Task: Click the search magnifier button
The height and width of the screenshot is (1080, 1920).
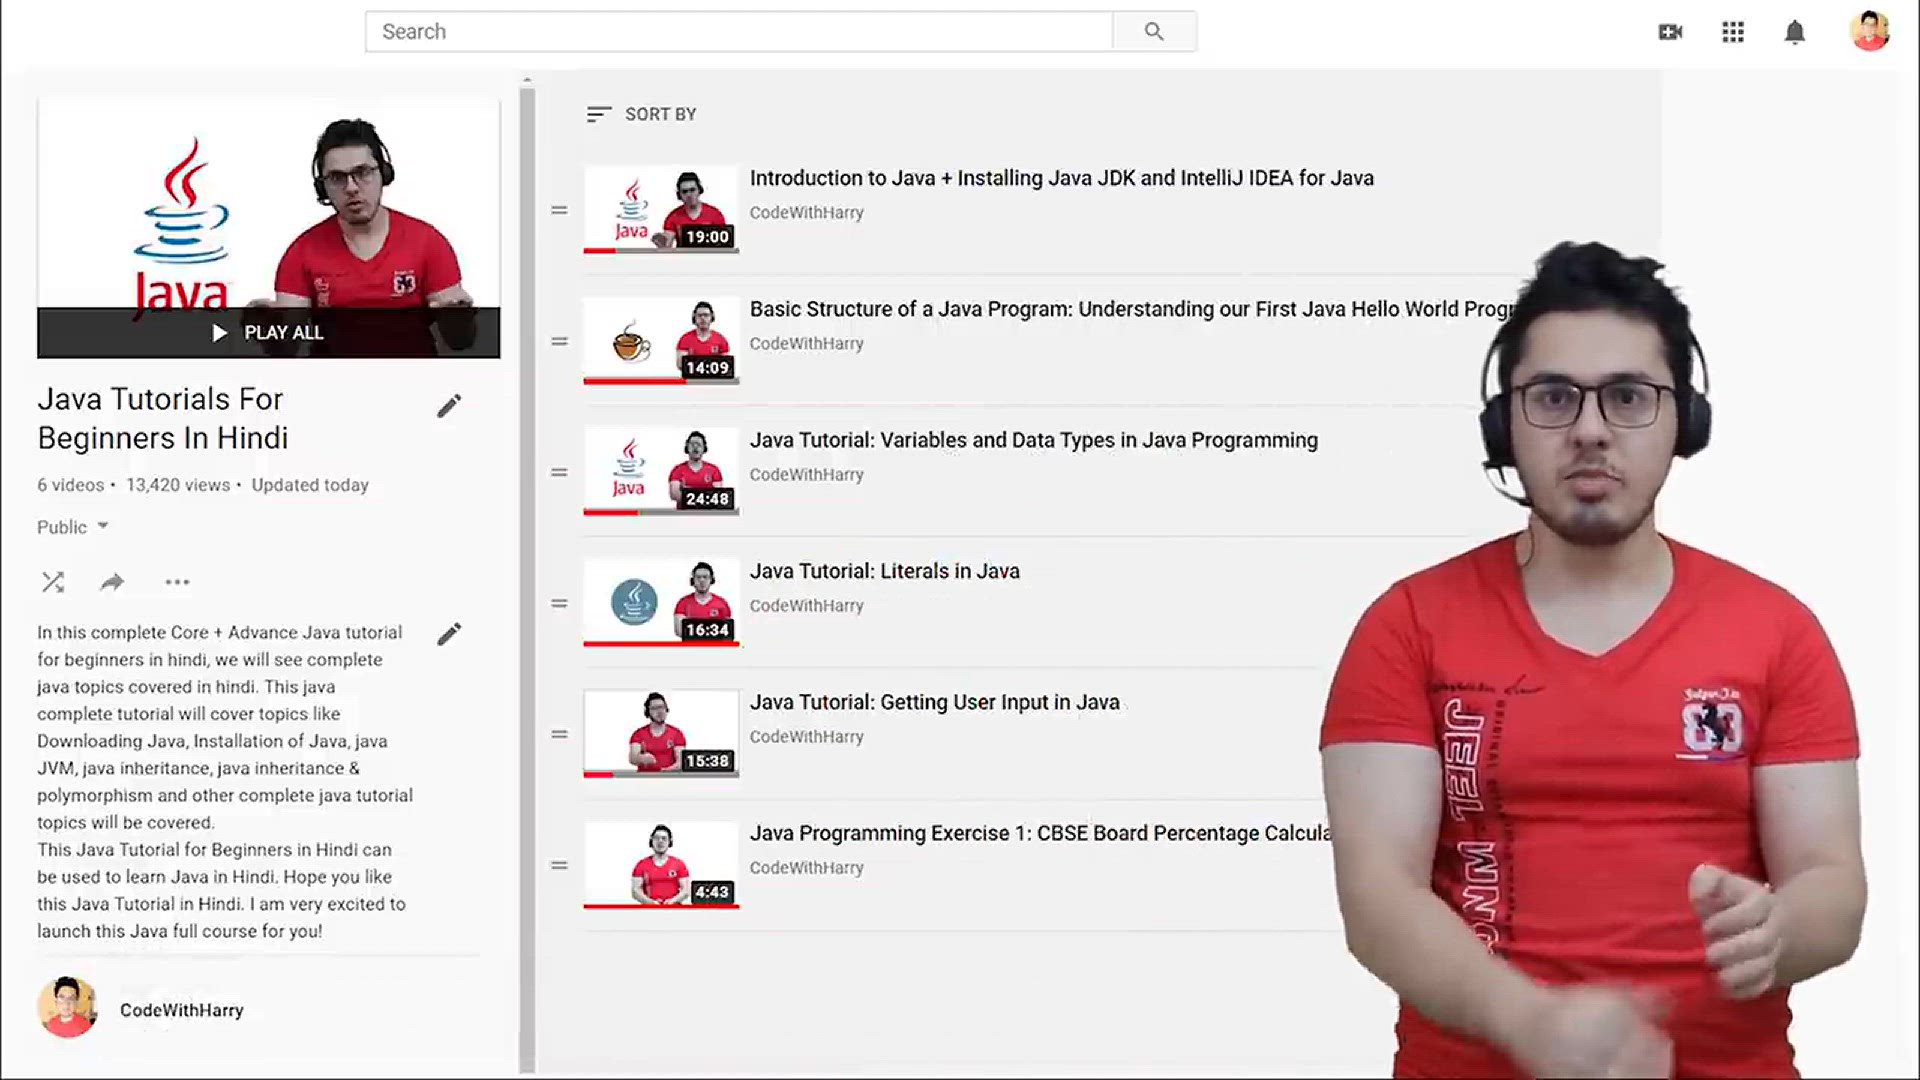Action: (x=1154, y=32)
